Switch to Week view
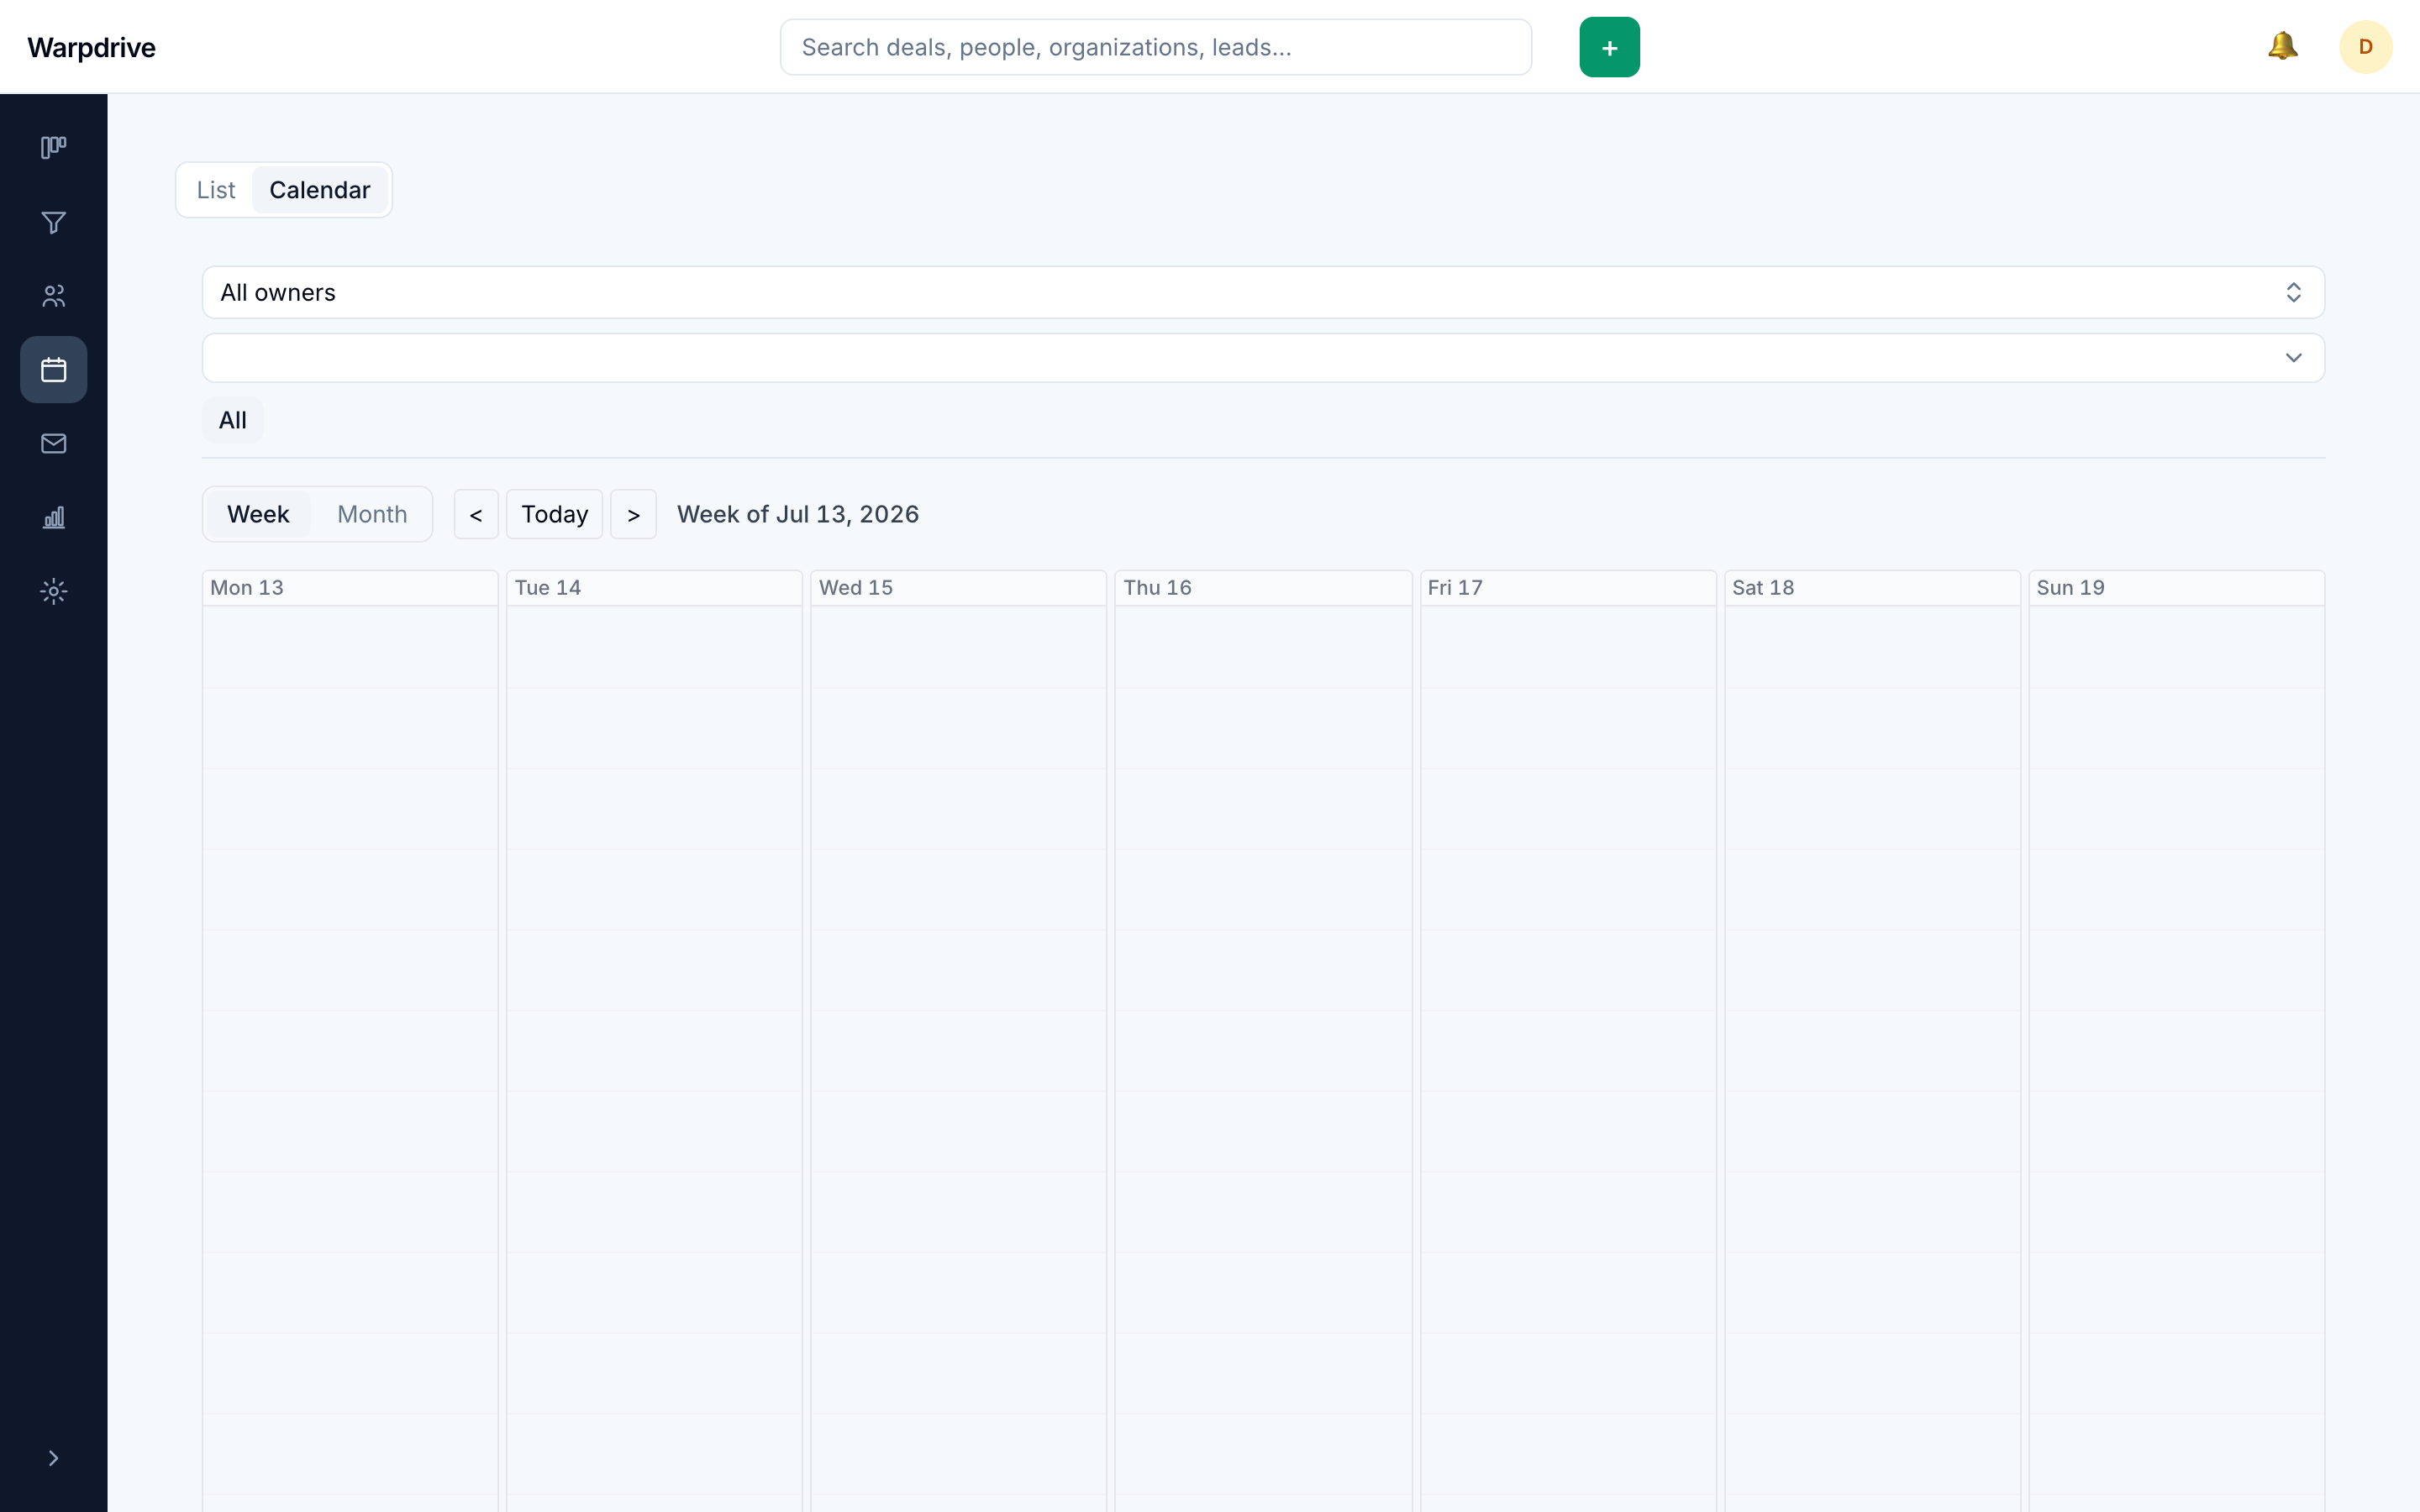Image resolution: width=2420 pixels, height=1512 pixels. pos(258,514)
